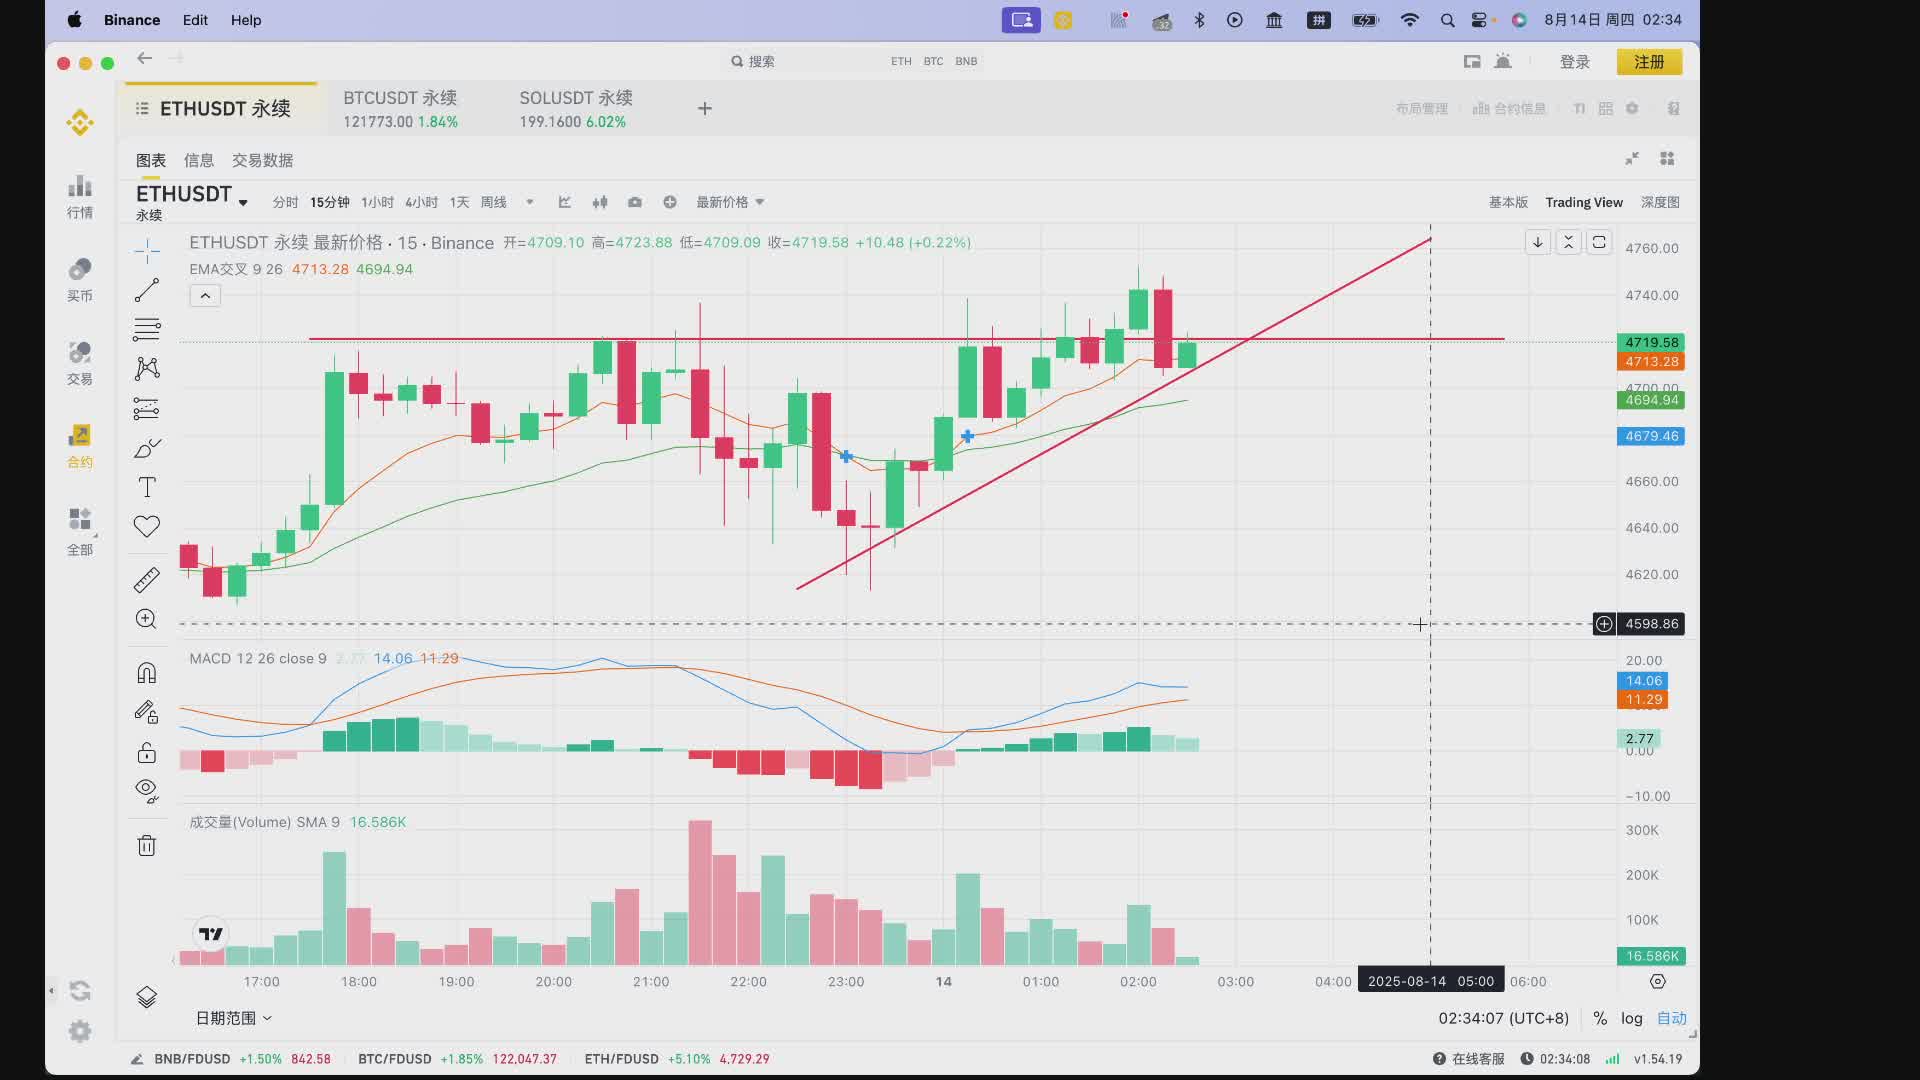The height and width of the screenshot is (1080, 1920).
Task: Open the 日期范围 date range dropdown
Action: coord(233,1018)
